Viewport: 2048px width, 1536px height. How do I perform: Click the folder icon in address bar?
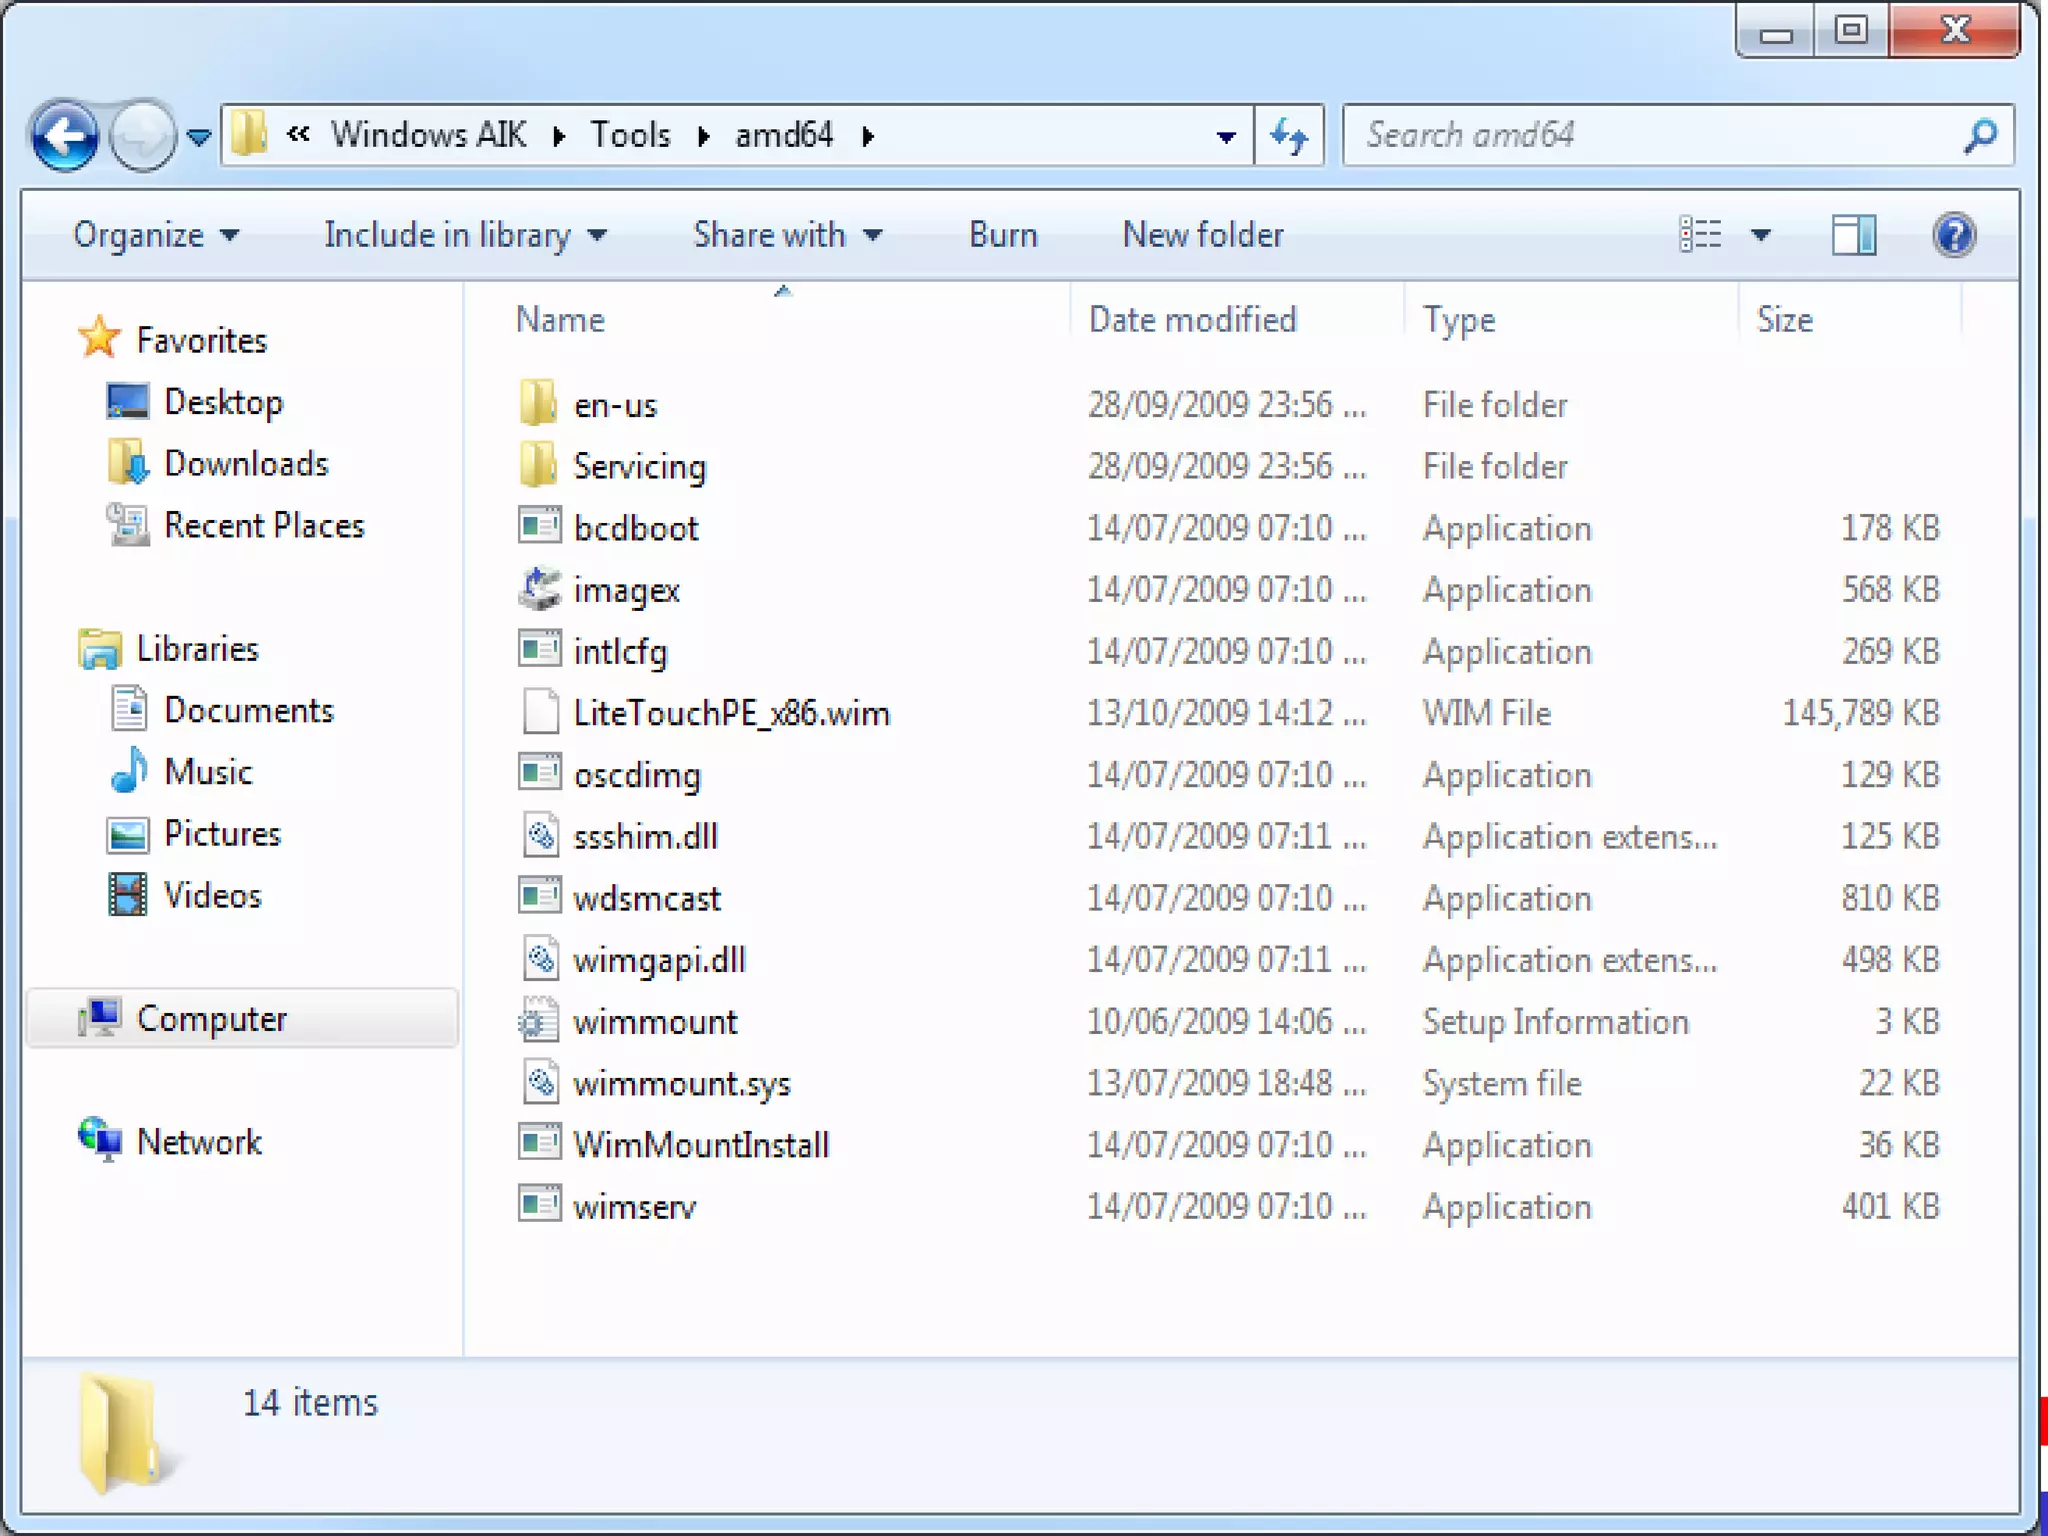[x=248, y=134]
